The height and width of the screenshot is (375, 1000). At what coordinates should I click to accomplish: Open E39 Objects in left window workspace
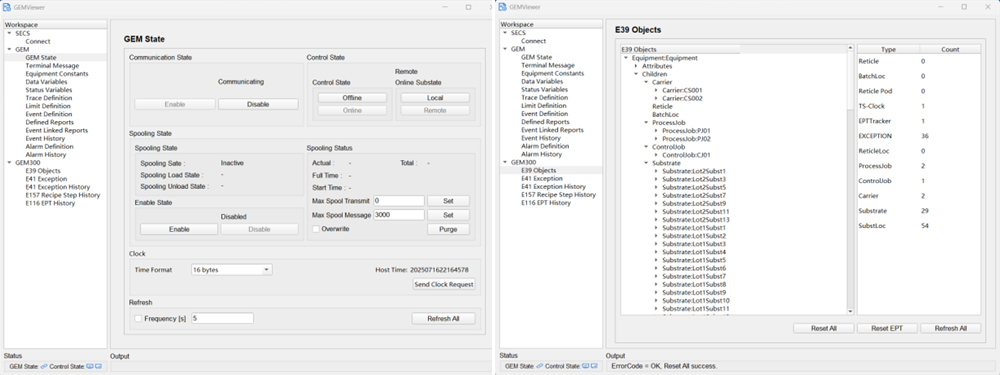pos(43,171)
